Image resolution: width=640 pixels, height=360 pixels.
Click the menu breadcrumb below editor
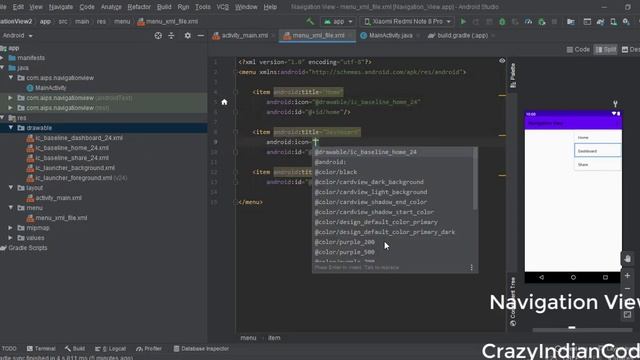tap(248, 338)
